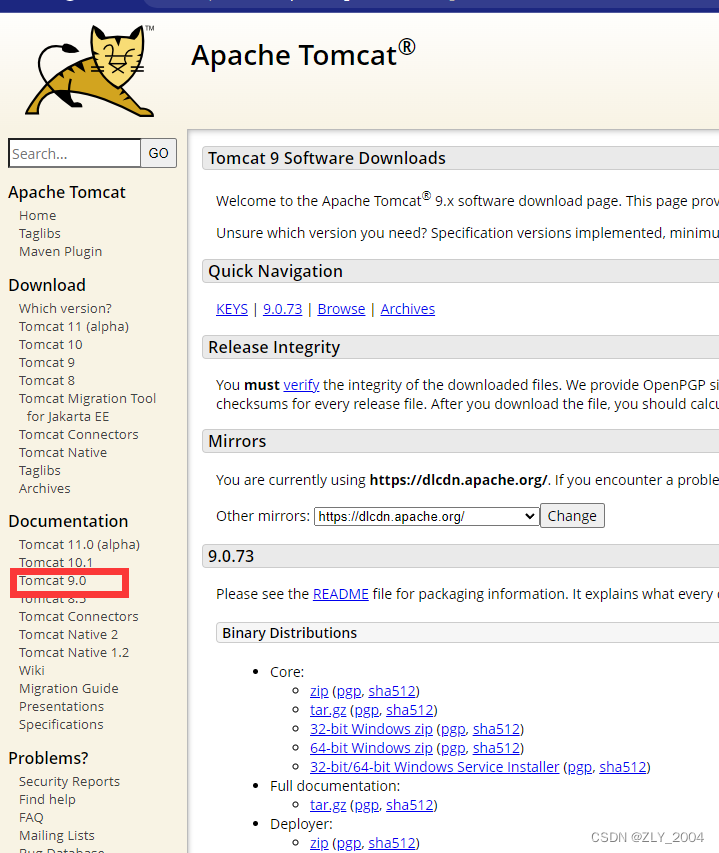Download the Deployer zip
Screen dimensions: 719x853
[x=319, y=843]
